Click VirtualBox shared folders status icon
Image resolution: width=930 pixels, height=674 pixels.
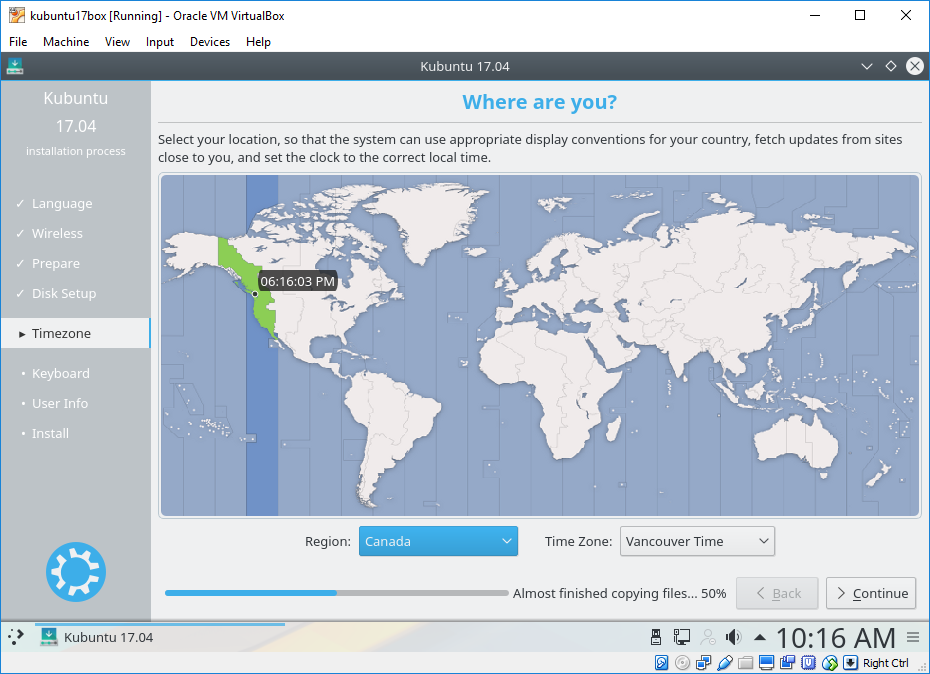tap(746, 663)
